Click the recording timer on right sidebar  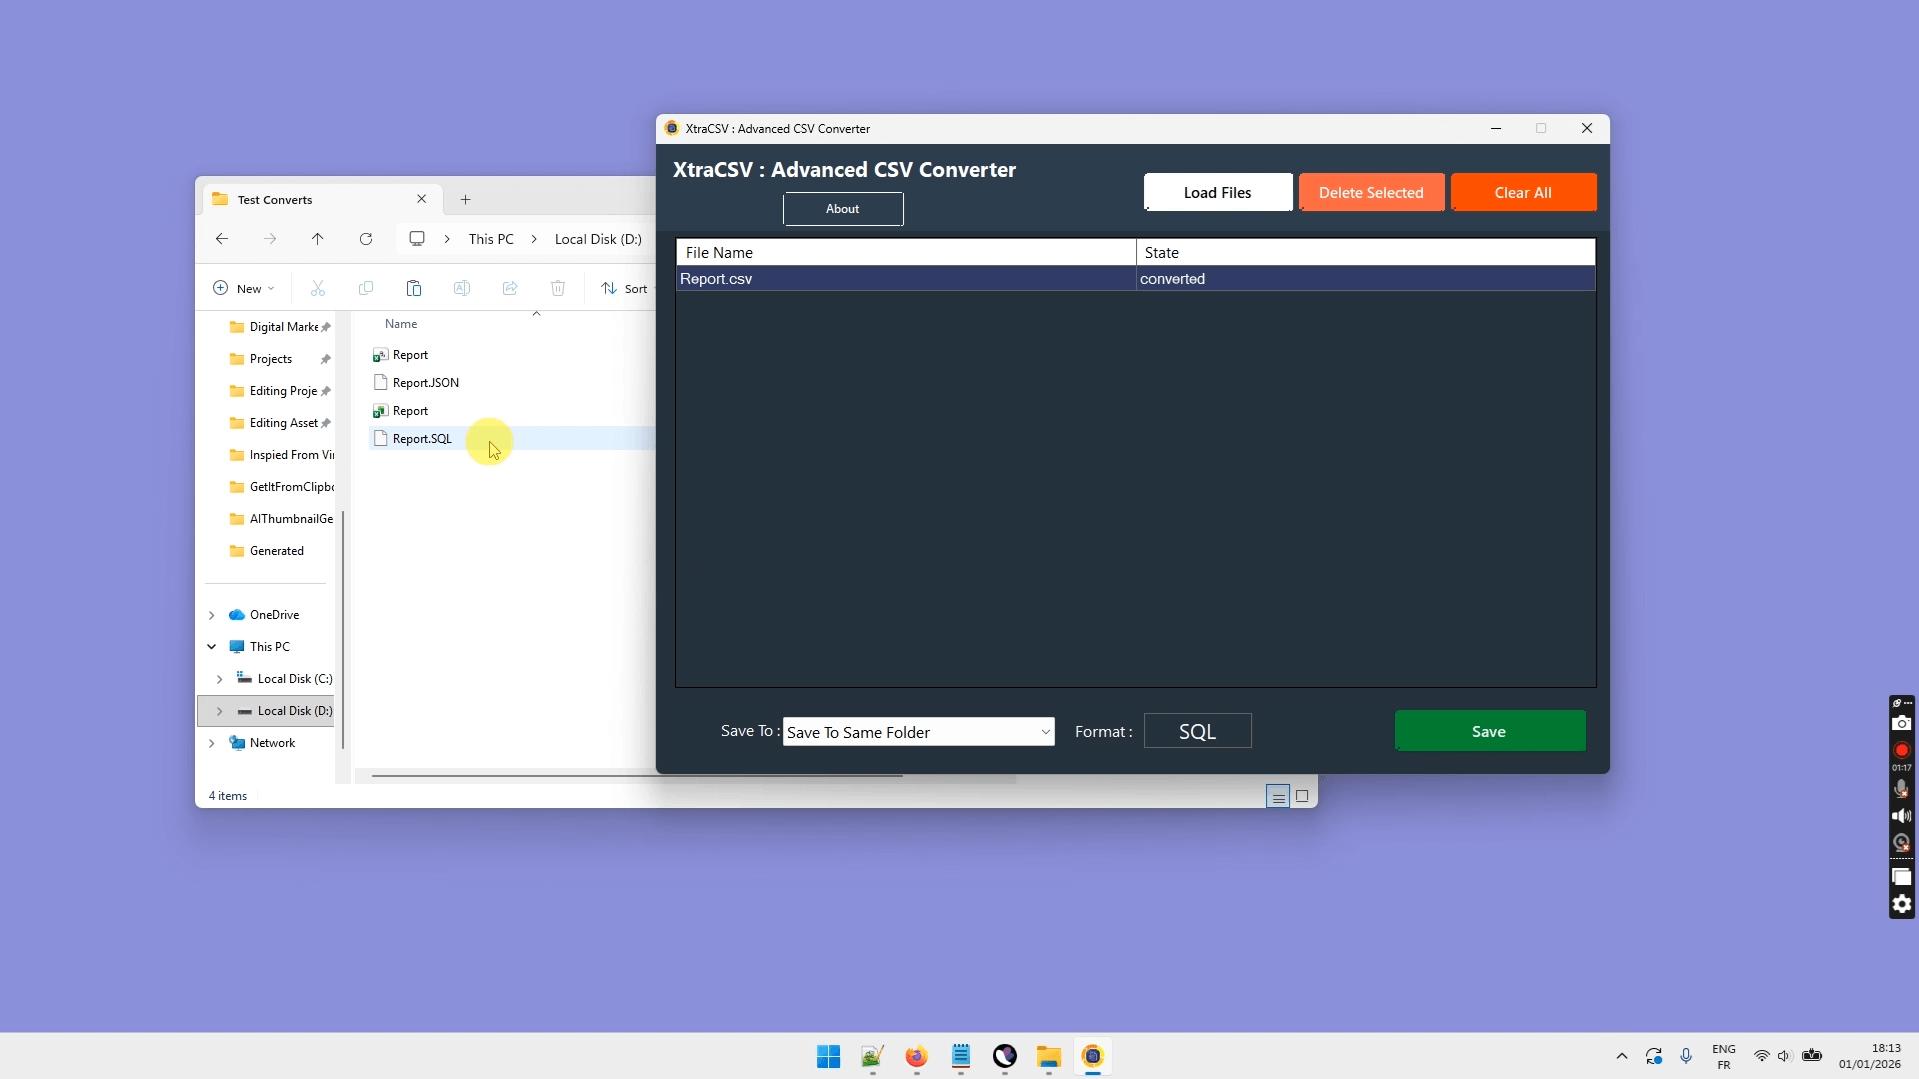(1901, 767)
